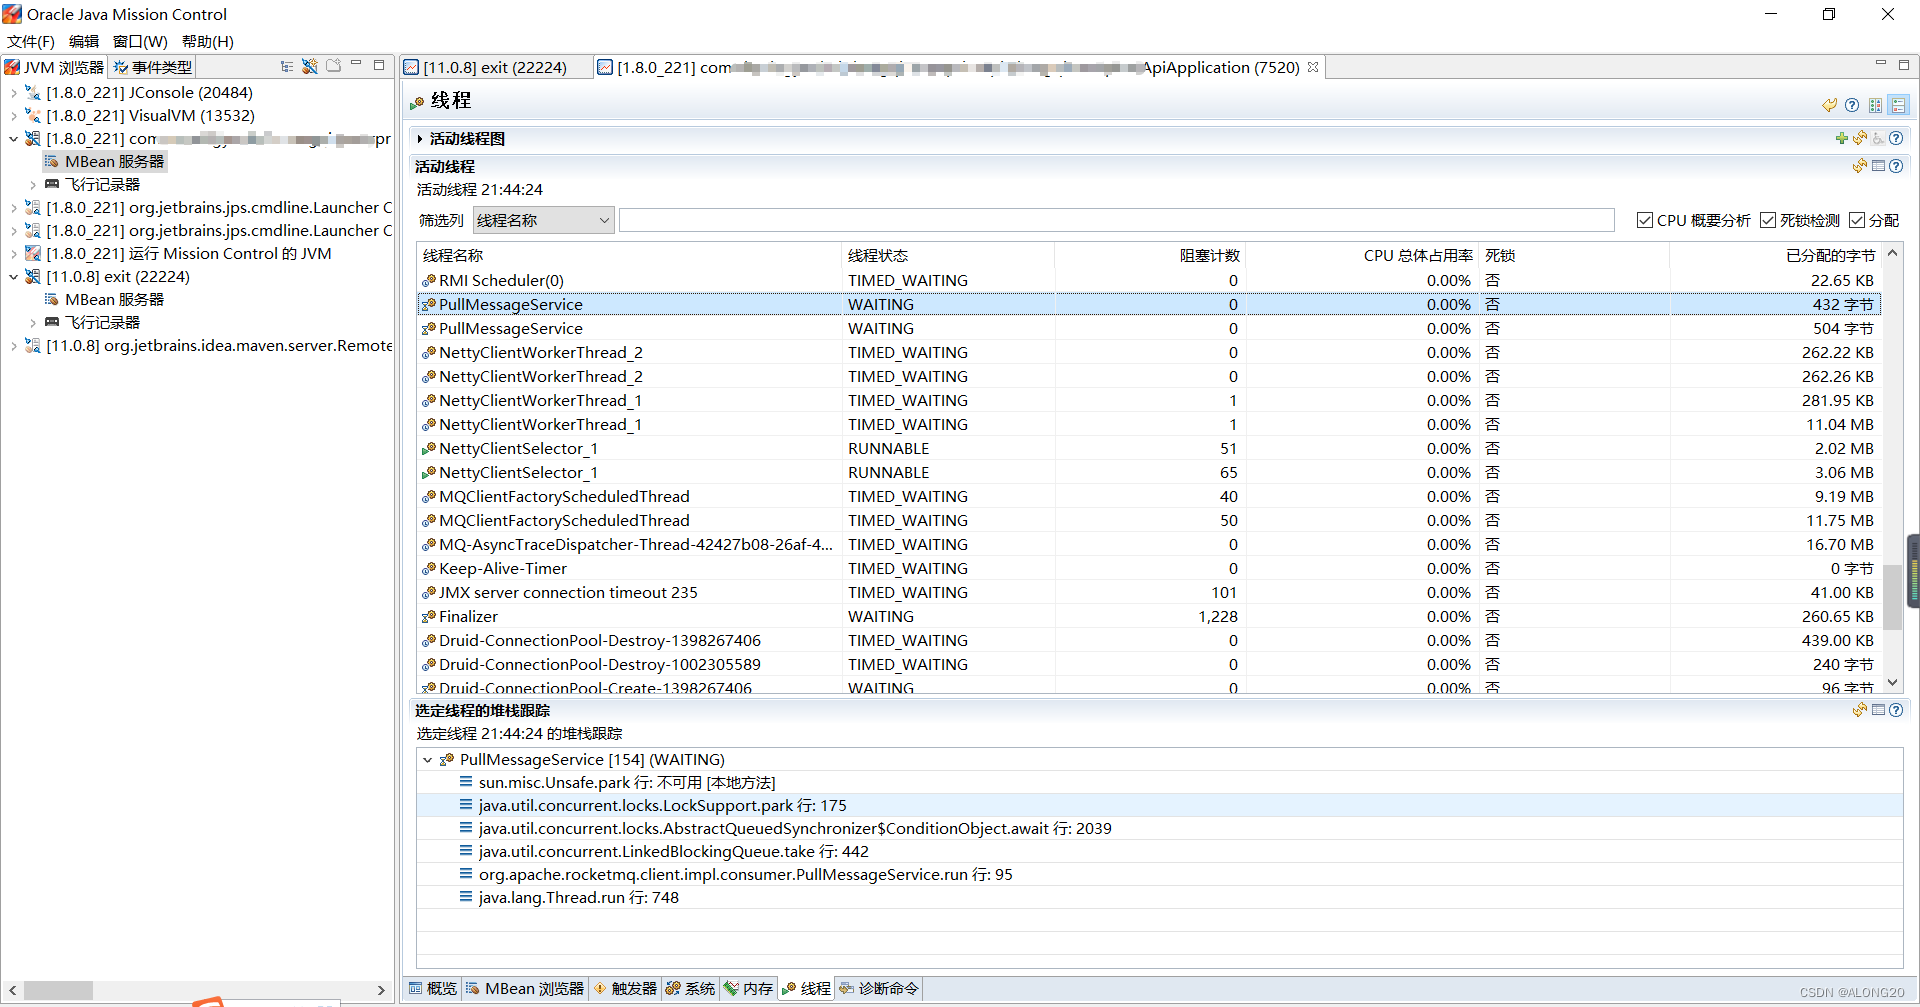Open 帮助(H) menu

coord(208,41)
